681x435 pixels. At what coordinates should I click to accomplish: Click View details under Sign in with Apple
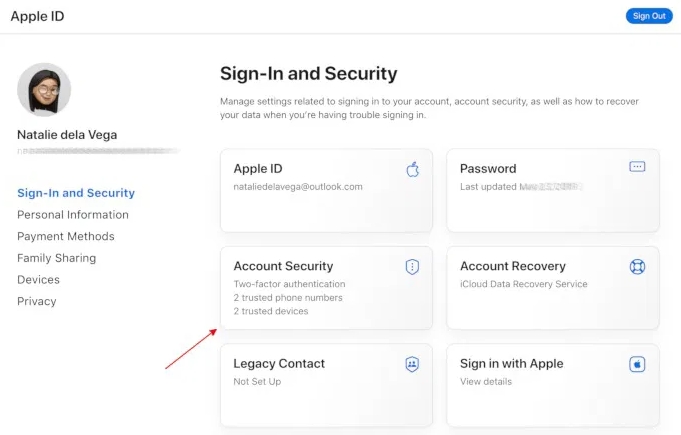click(485, 382)
